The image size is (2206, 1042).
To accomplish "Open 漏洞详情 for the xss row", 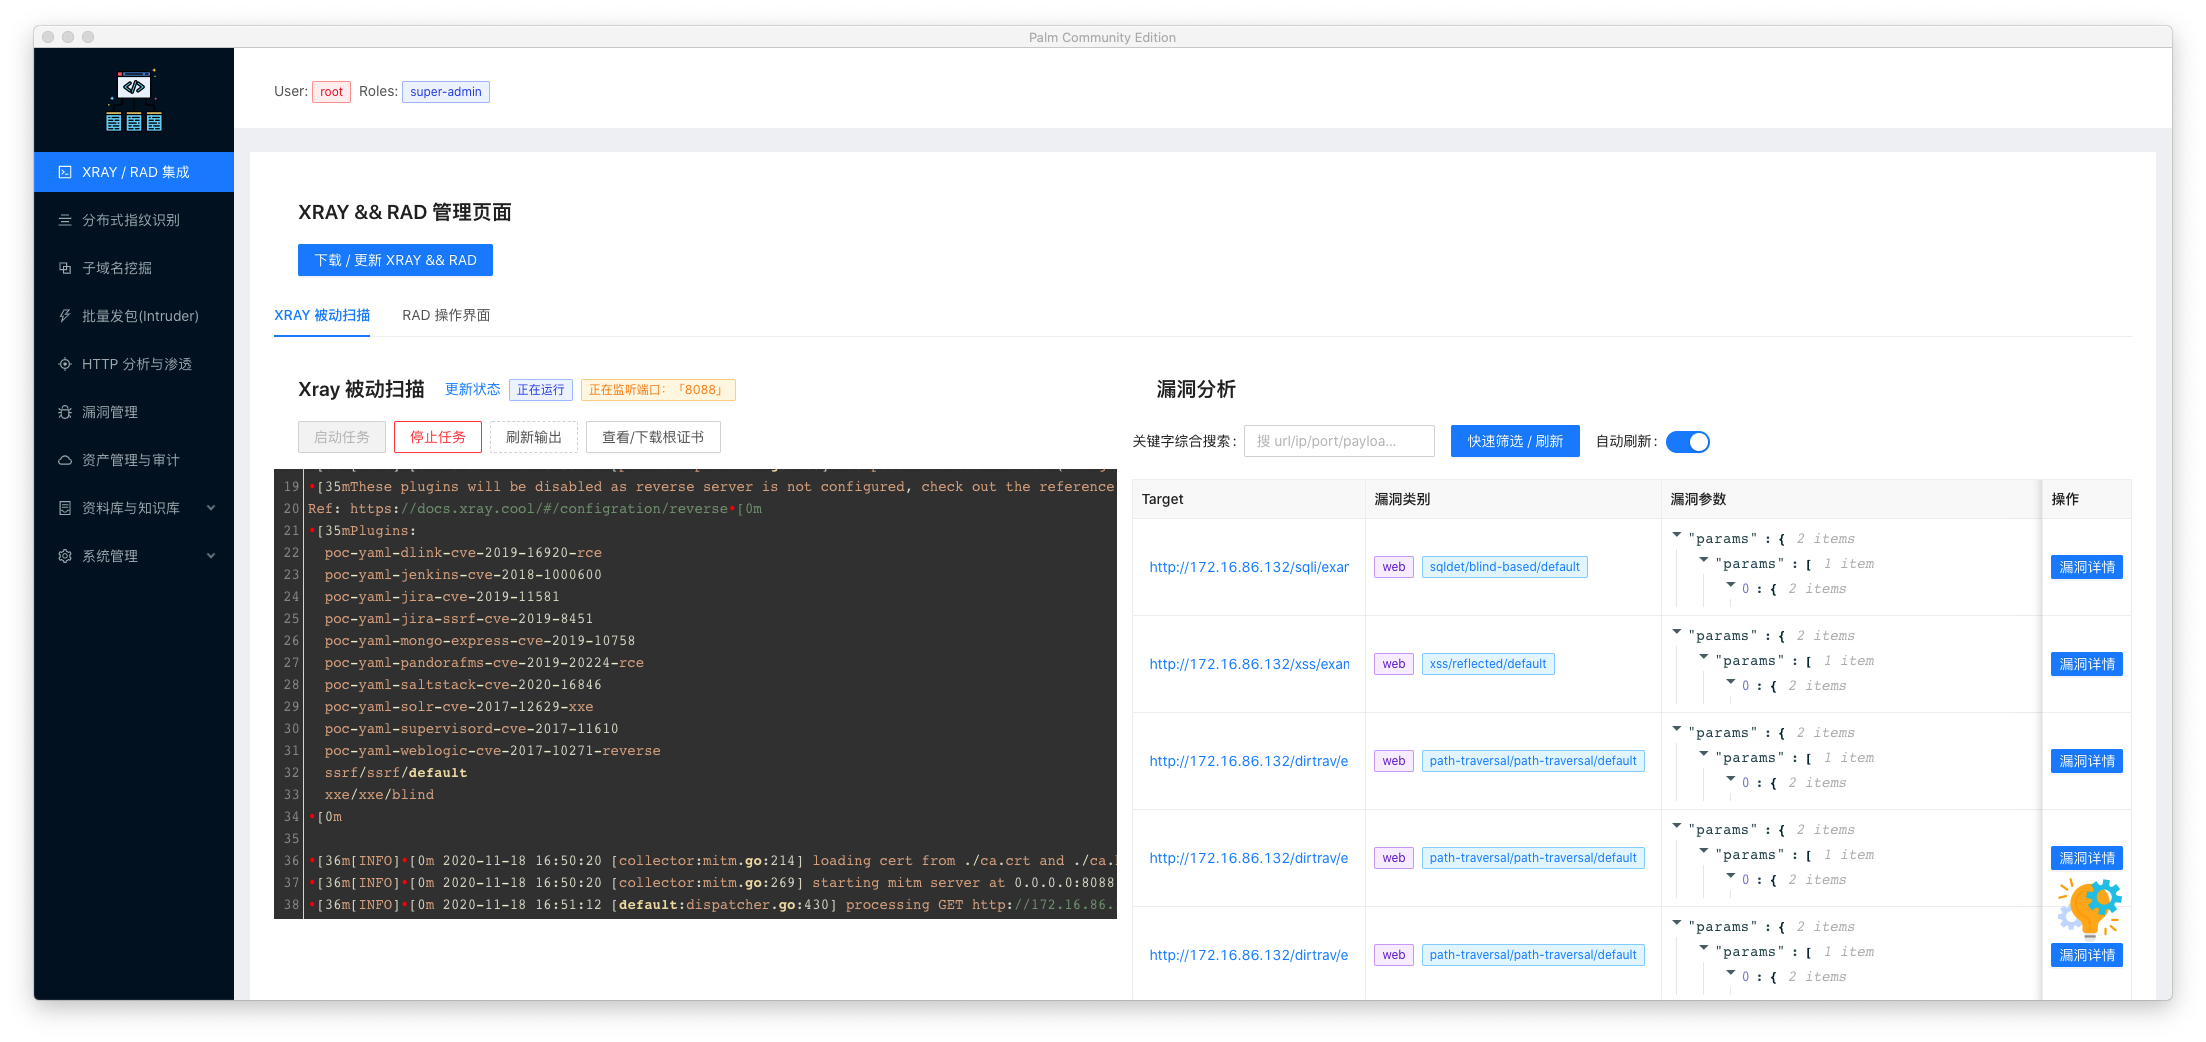I will pos(2087,664).
